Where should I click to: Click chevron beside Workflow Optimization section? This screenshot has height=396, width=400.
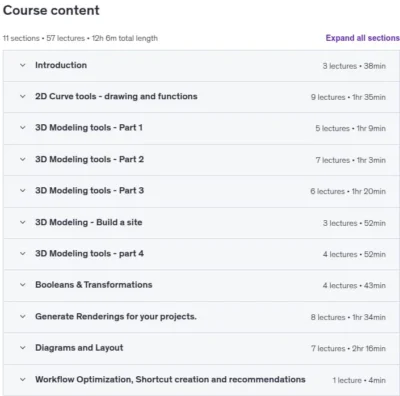(23, 380)
